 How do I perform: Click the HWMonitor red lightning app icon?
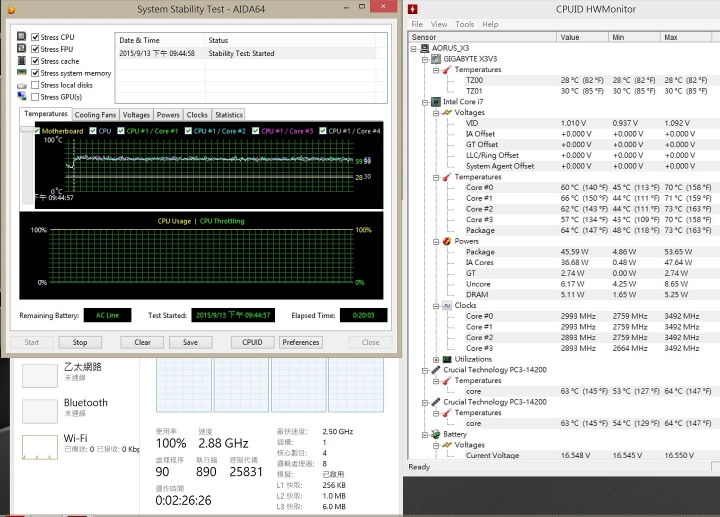(413, 9)
